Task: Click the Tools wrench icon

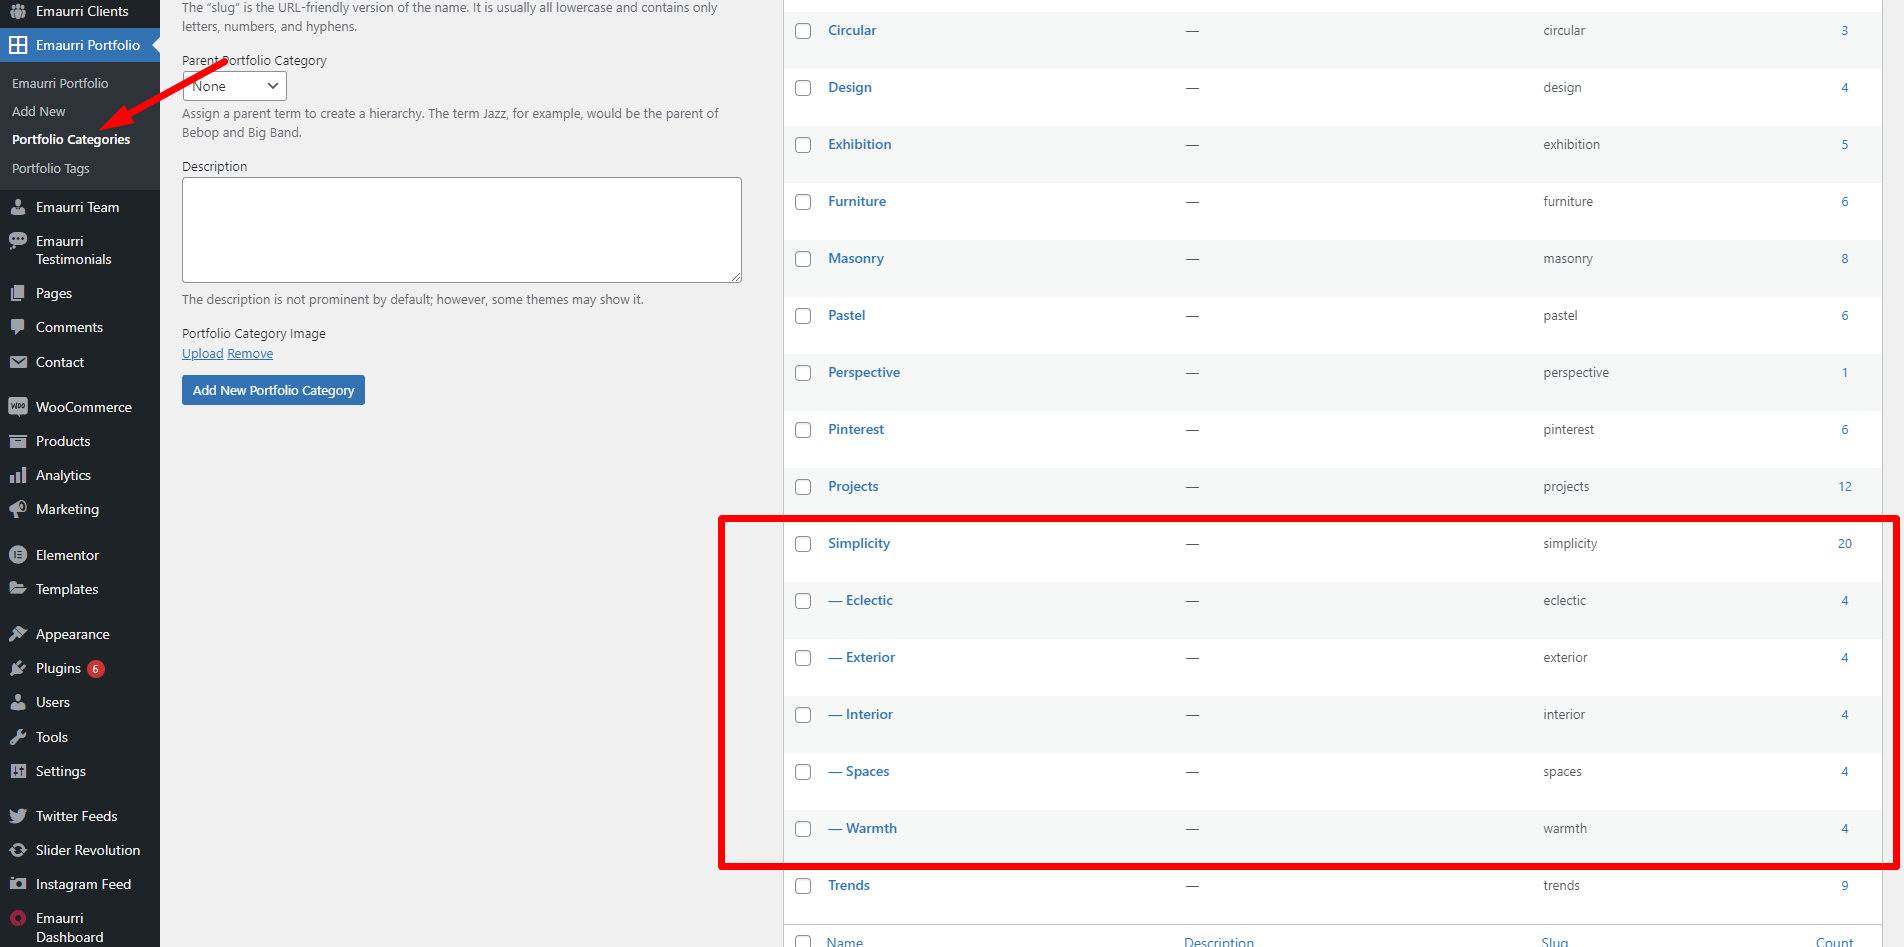Action: tap(18, 737)
